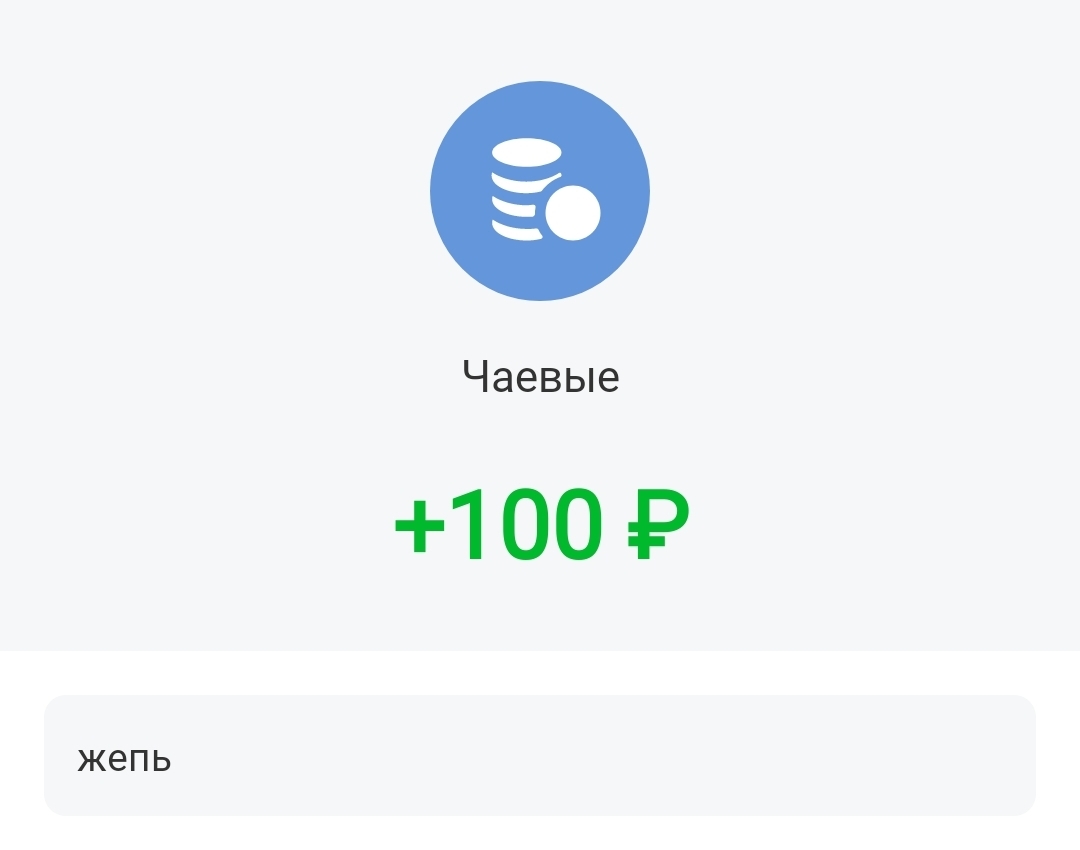Tap the white area below the comment box
The image size is (1080, 850).
540,834
